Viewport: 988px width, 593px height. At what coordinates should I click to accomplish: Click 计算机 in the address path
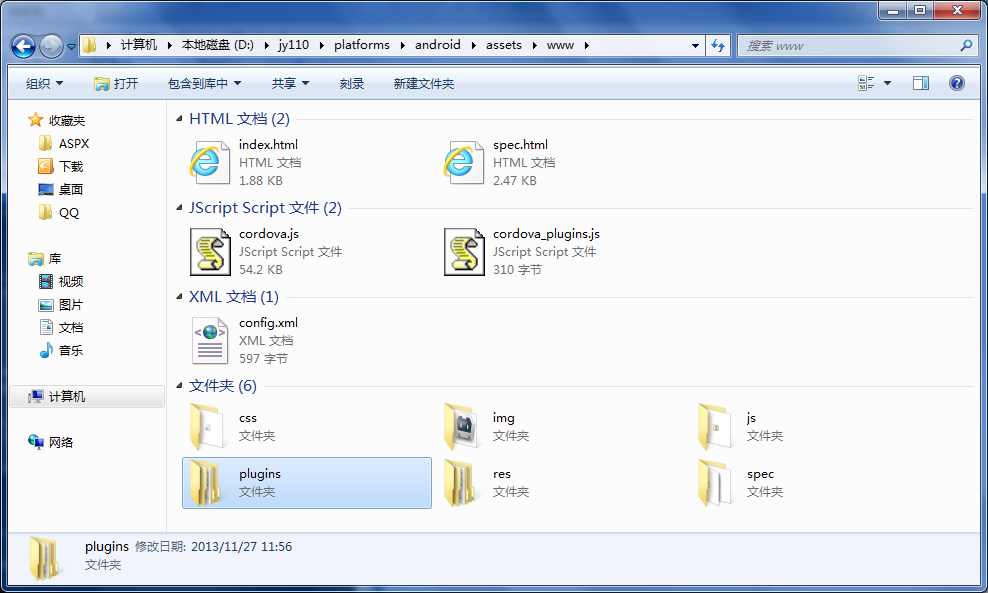click(x=139, y=45)
